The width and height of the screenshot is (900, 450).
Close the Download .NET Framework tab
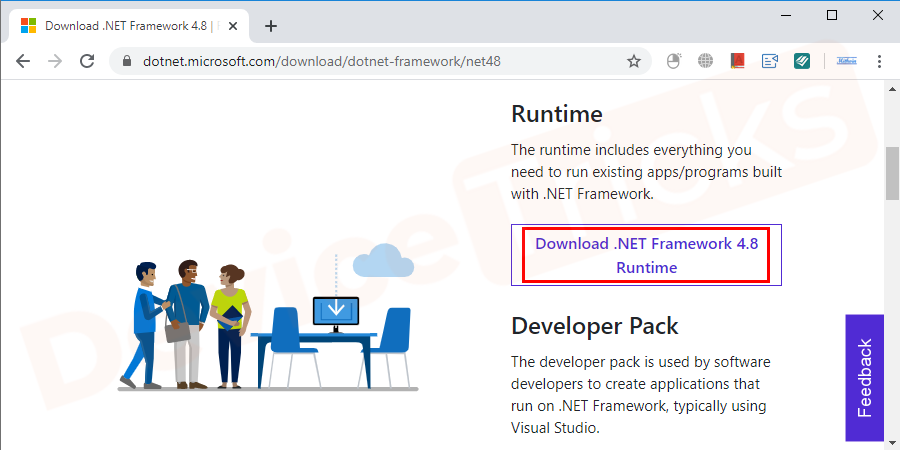click(232, 26)
